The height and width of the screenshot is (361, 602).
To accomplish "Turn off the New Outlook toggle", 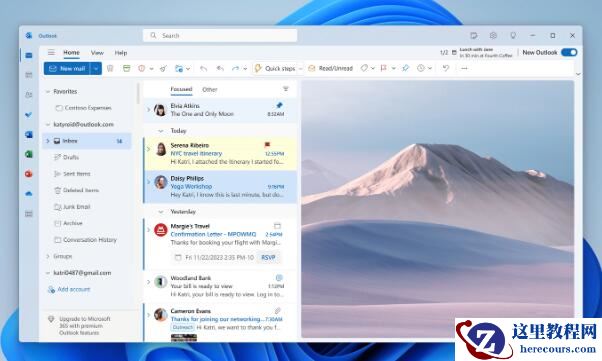I will [569, 52].
